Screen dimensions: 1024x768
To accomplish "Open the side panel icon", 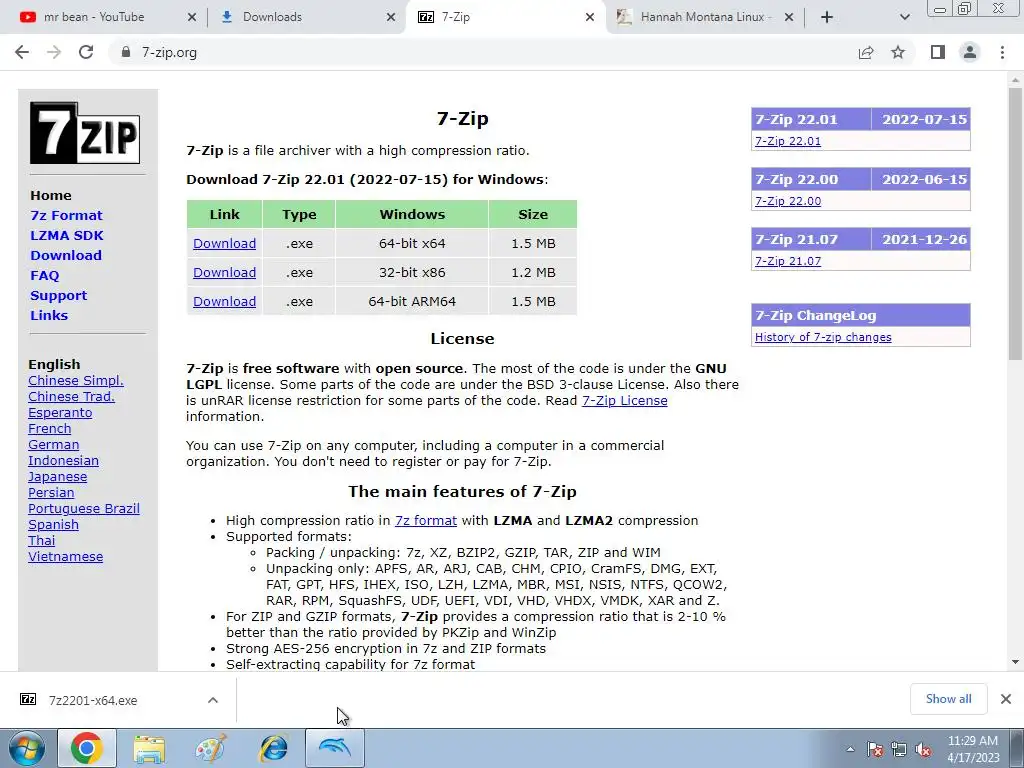I will point(938,52).
